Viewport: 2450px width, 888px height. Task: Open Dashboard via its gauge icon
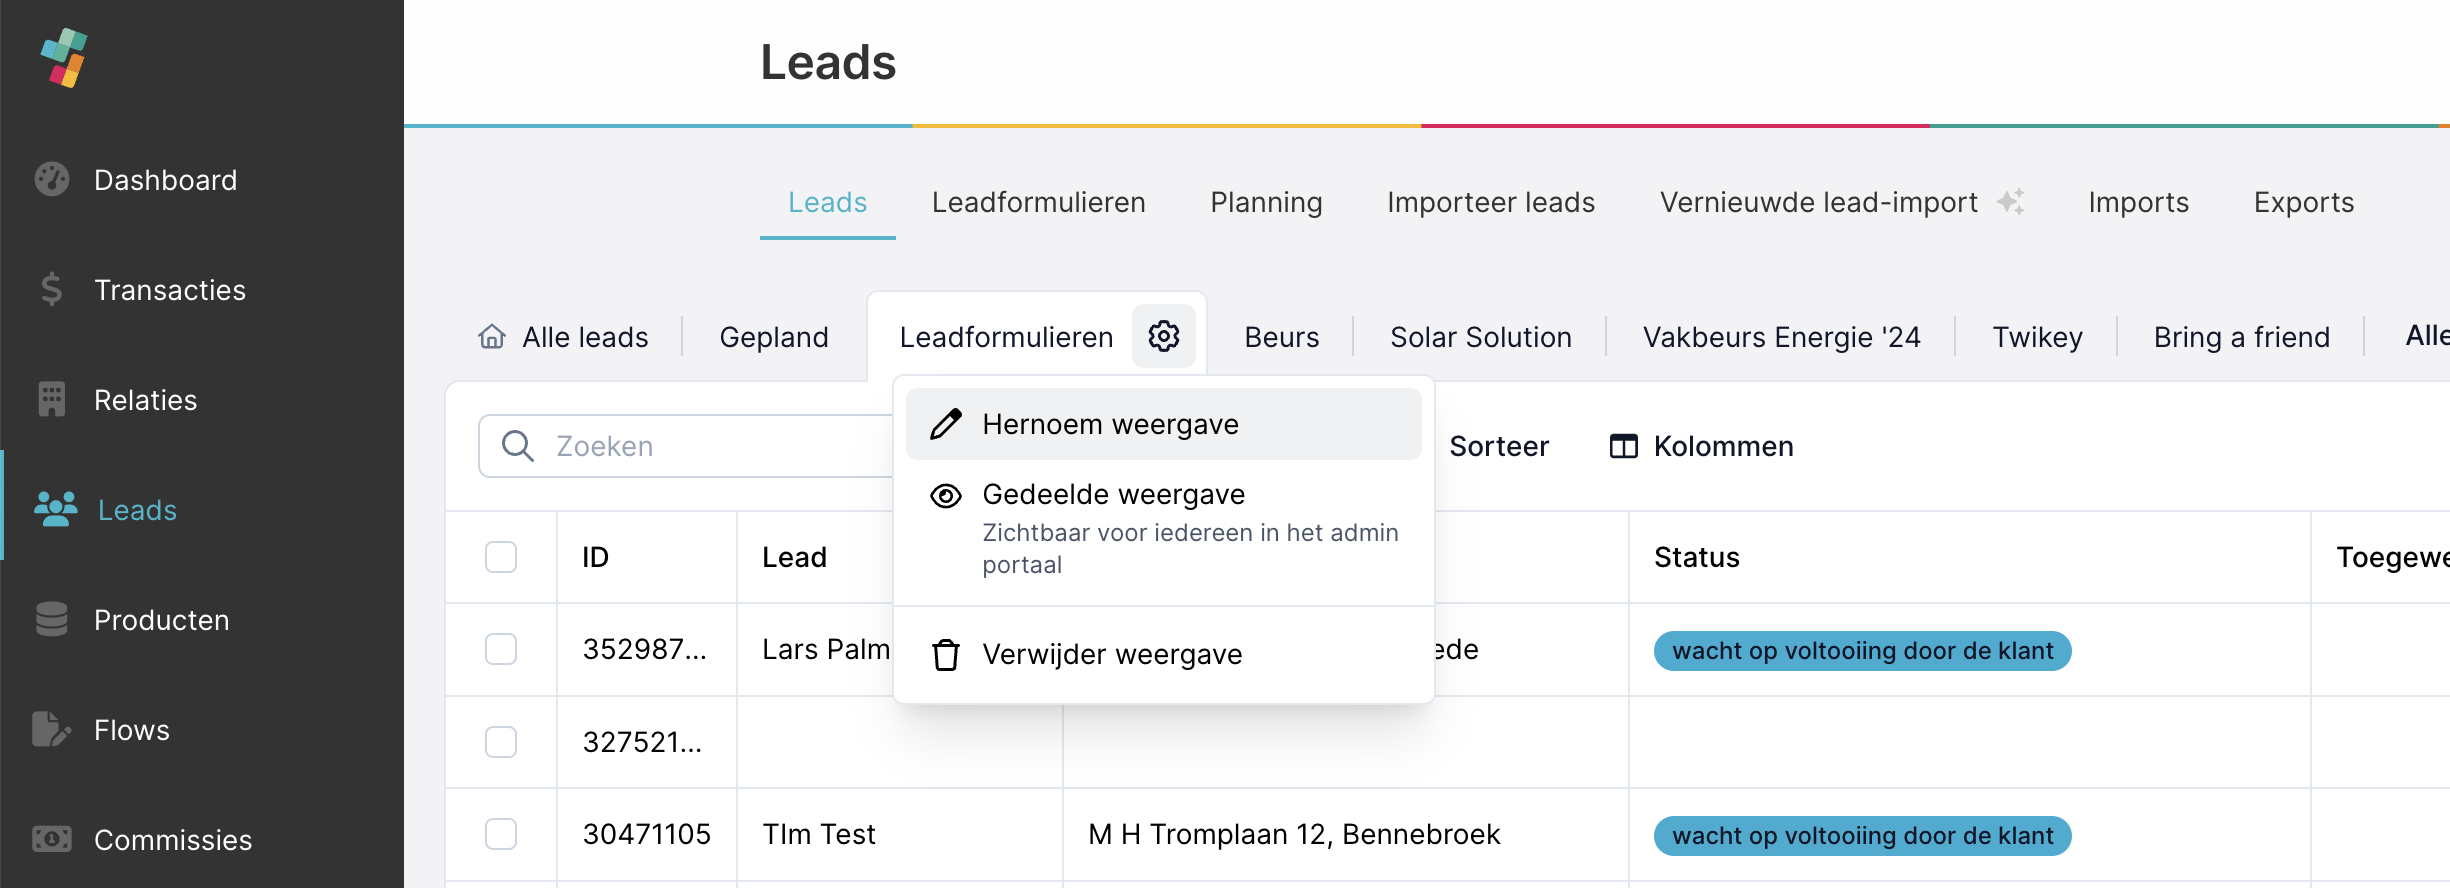(x=52, y=180)
